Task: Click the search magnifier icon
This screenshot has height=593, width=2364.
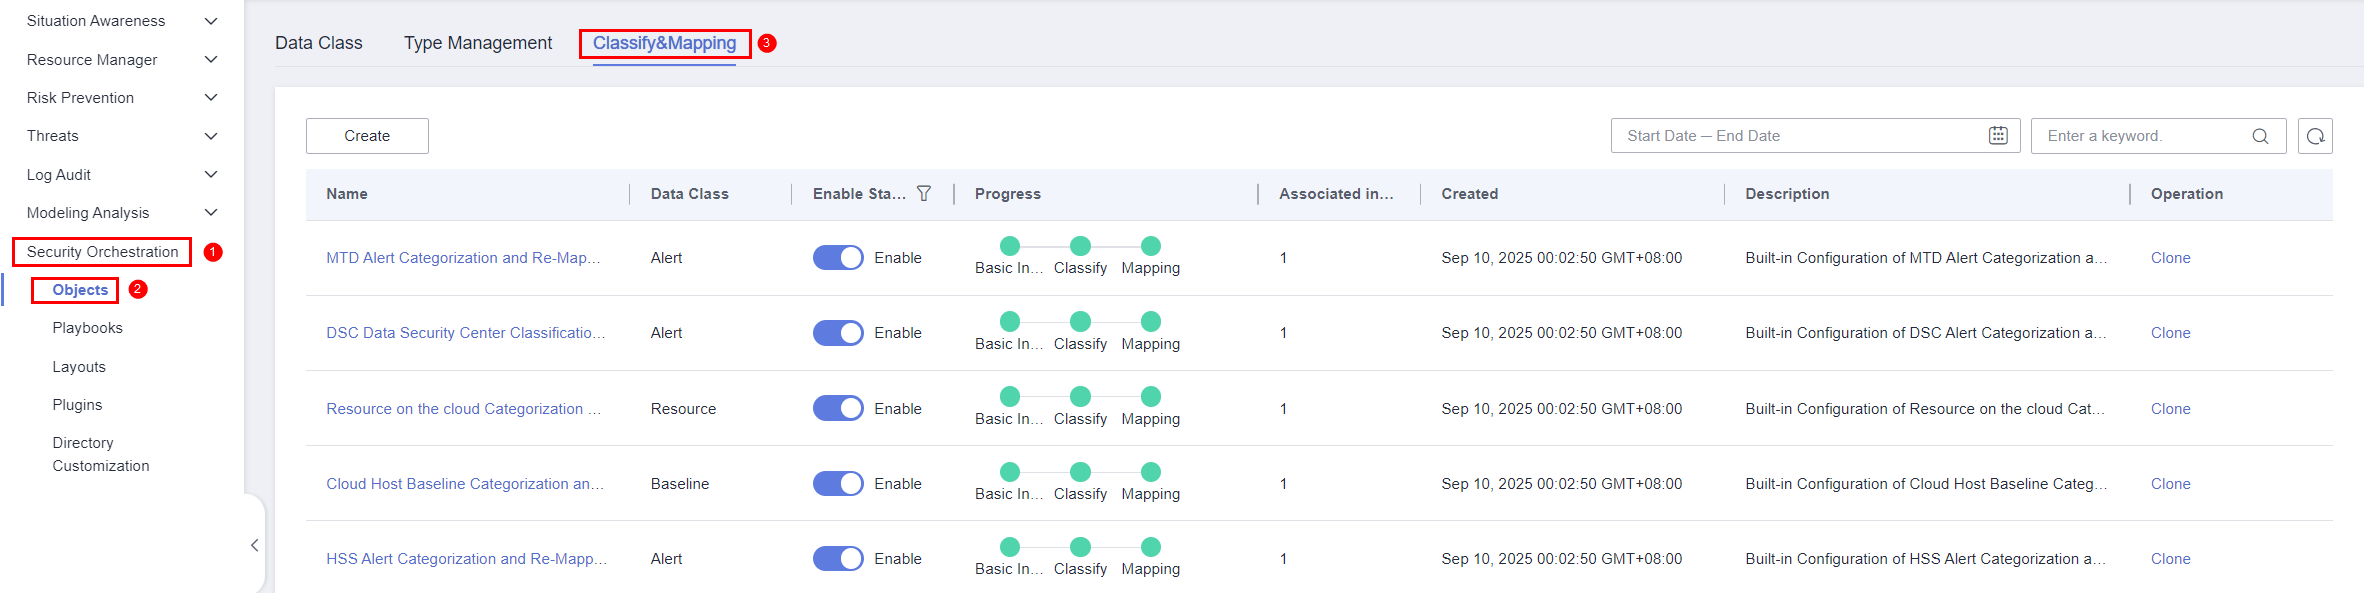Action: (2260, 136)
